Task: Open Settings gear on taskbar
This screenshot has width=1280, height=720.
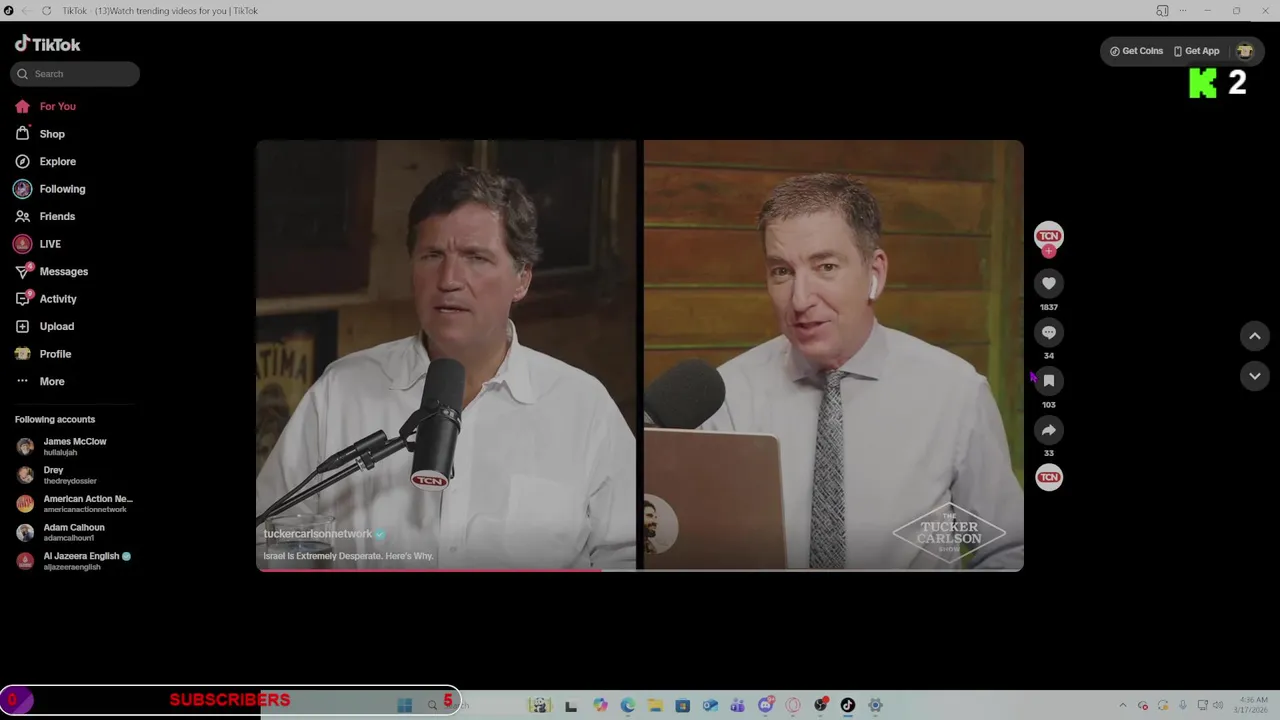Action: (875, 705)
